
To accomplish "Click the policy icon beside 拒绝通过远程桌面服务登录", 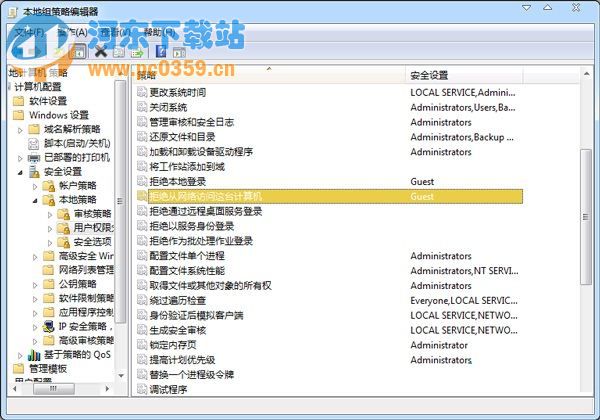I will pos(142,211).
